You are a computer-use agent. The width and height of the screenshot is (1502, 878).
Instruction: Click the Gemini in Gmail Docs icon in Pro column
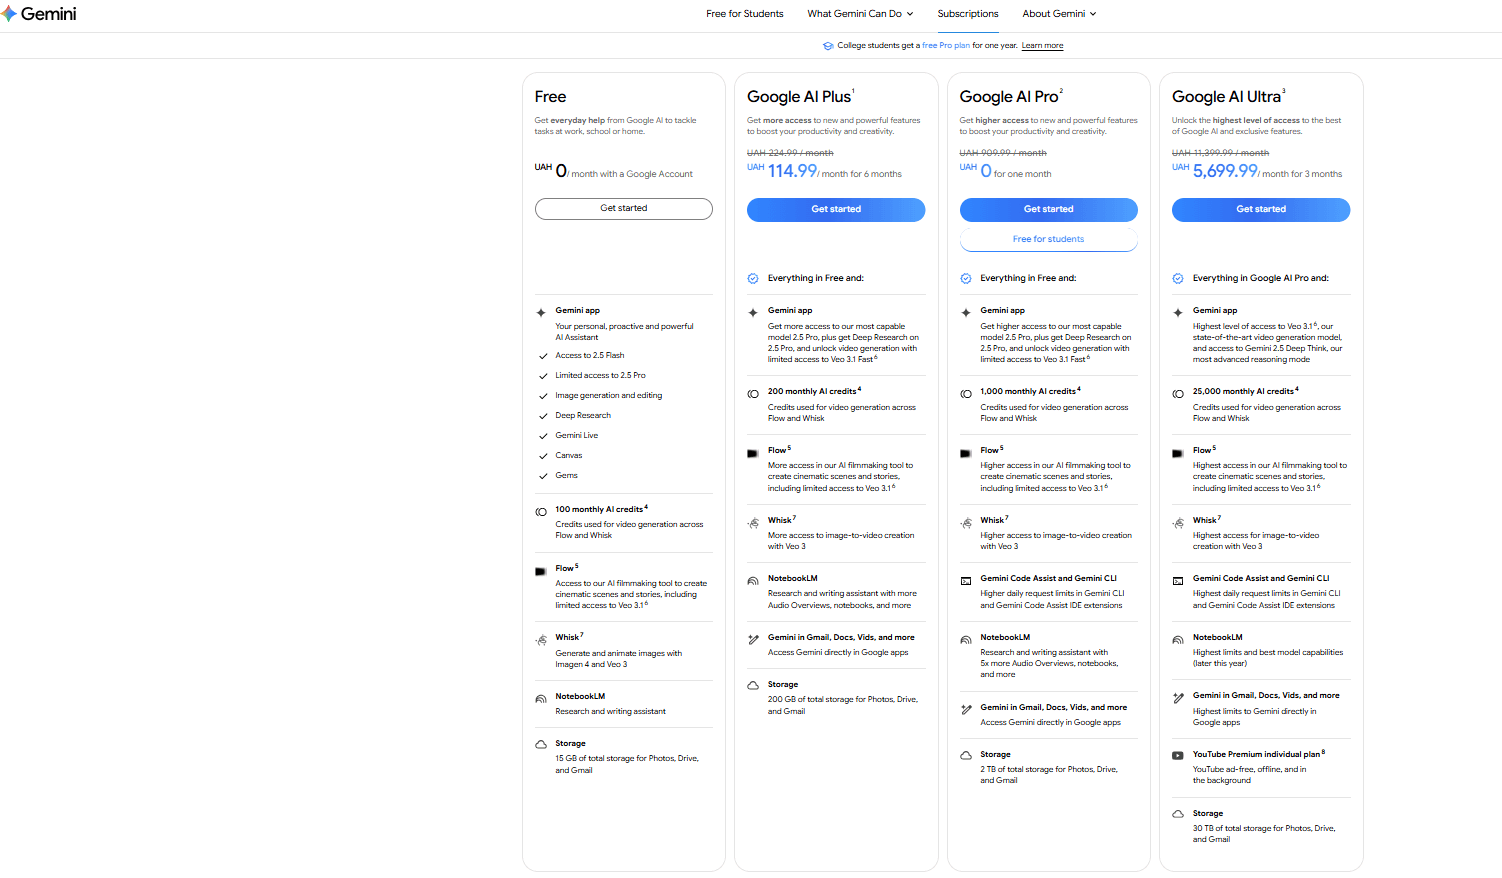coord(966,710)
